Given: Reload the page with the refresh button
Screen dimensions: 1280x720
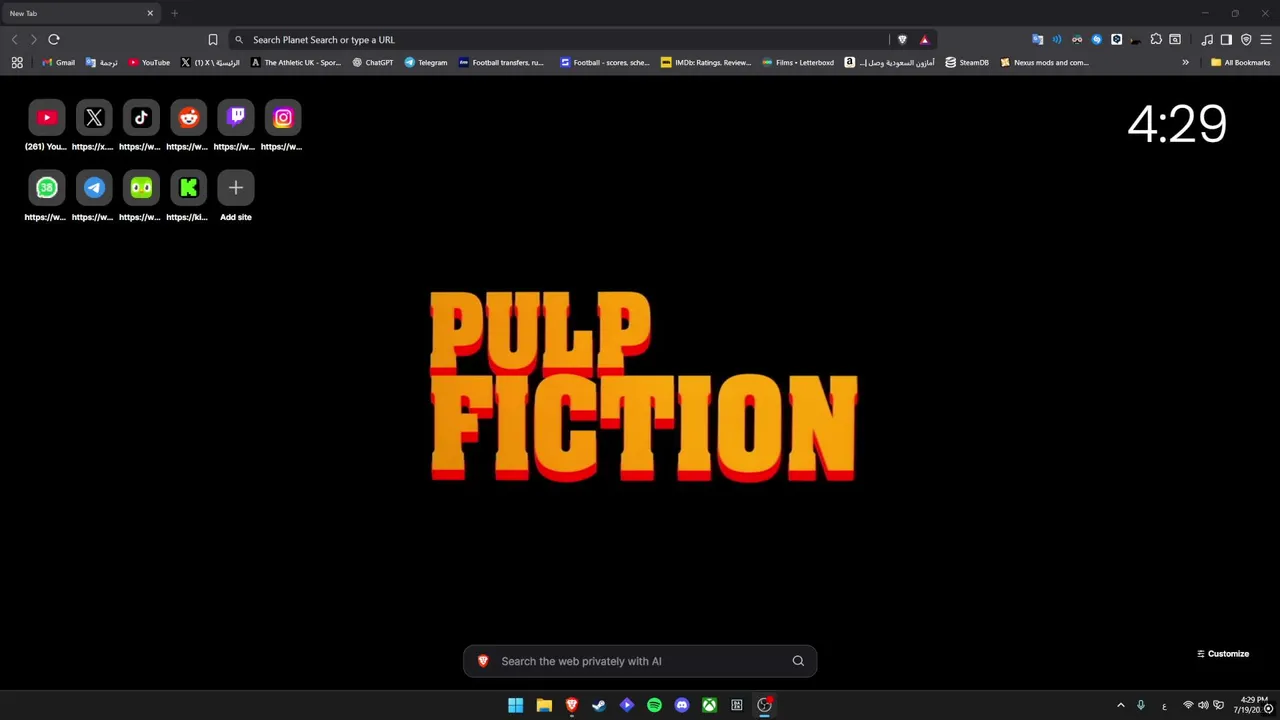Looking at the screenshot, I should click(54, 40).
